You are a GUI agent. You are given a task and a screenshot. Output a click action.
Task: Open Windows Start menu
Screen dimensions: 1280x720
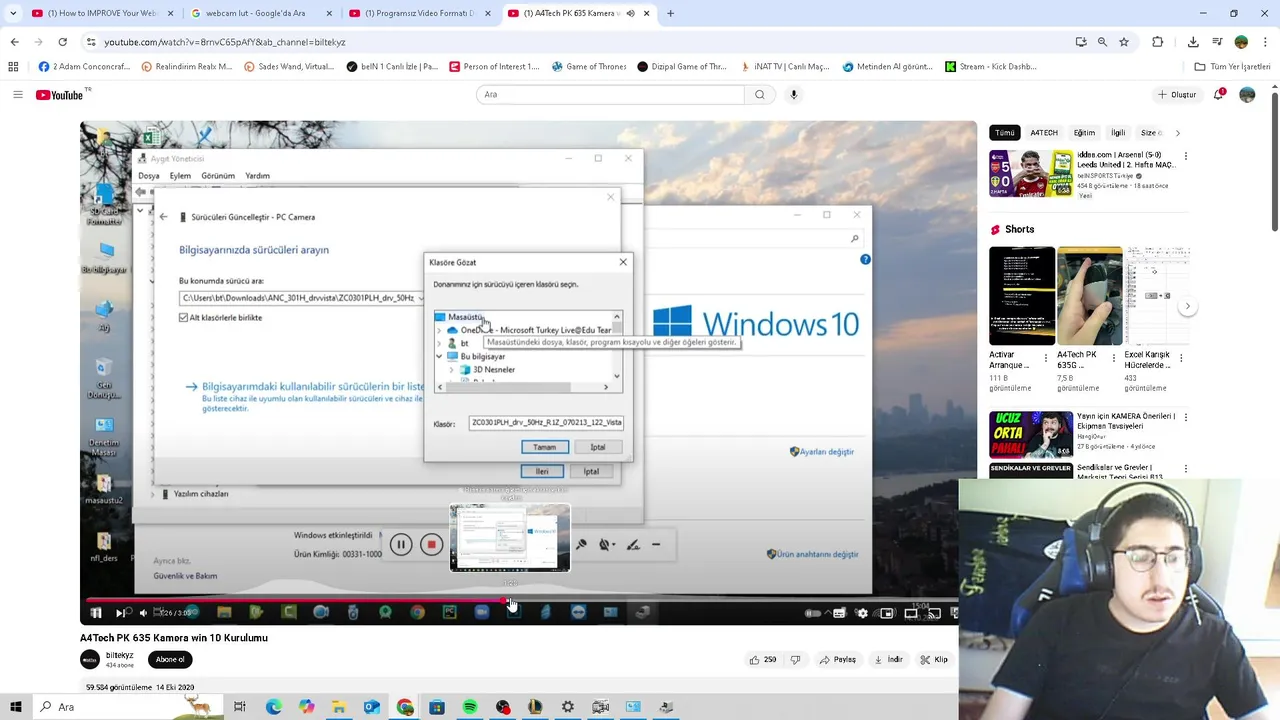click(16, 707)
